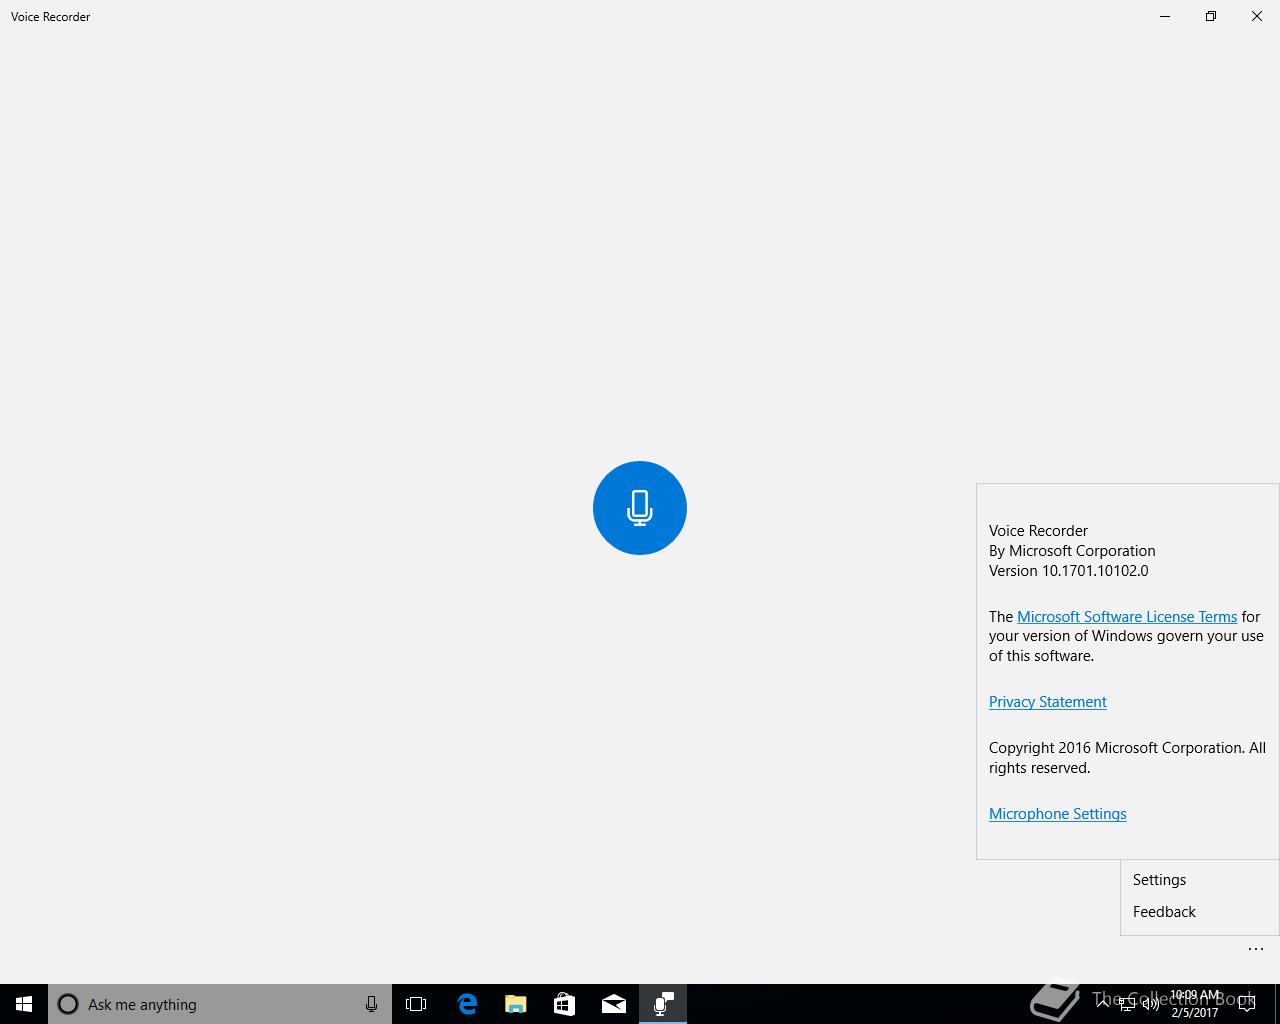Click Cortana's microphone icon in the search box
Viewport: 1280px width, 1024px height.
[x=371, y=1004]
